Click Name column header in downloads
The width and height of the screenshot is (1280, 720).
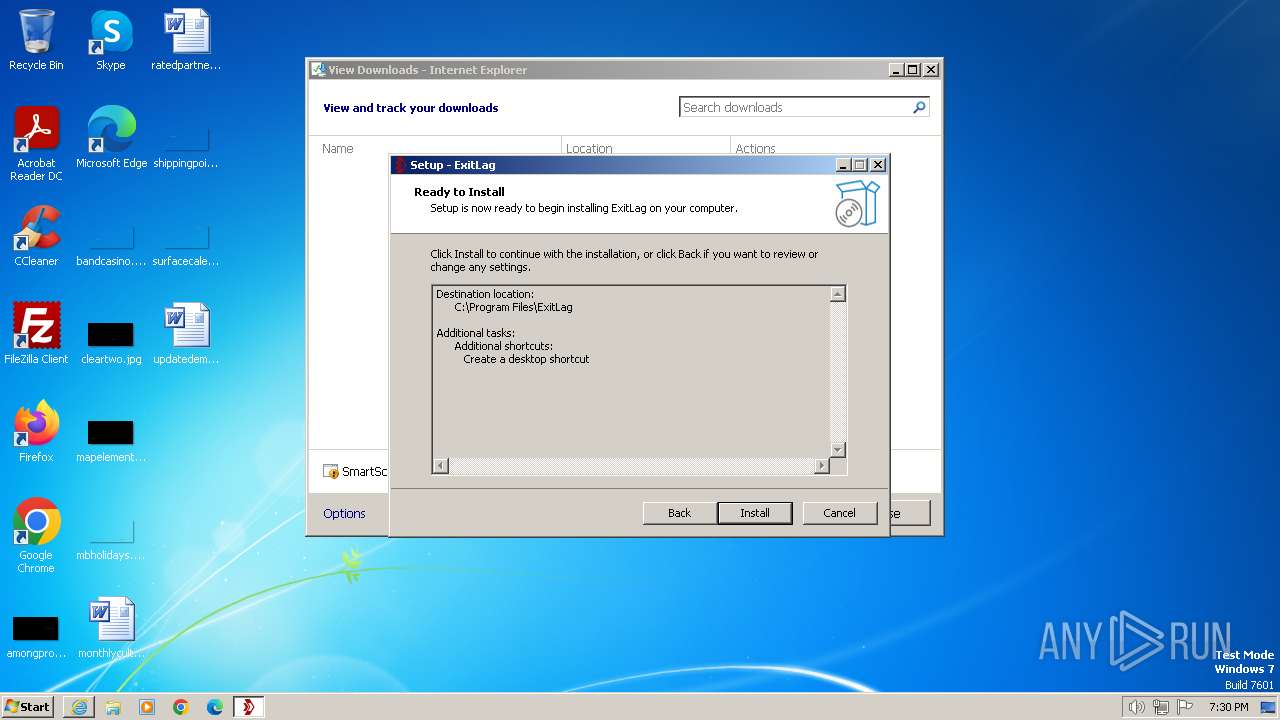tap(337, 148)
